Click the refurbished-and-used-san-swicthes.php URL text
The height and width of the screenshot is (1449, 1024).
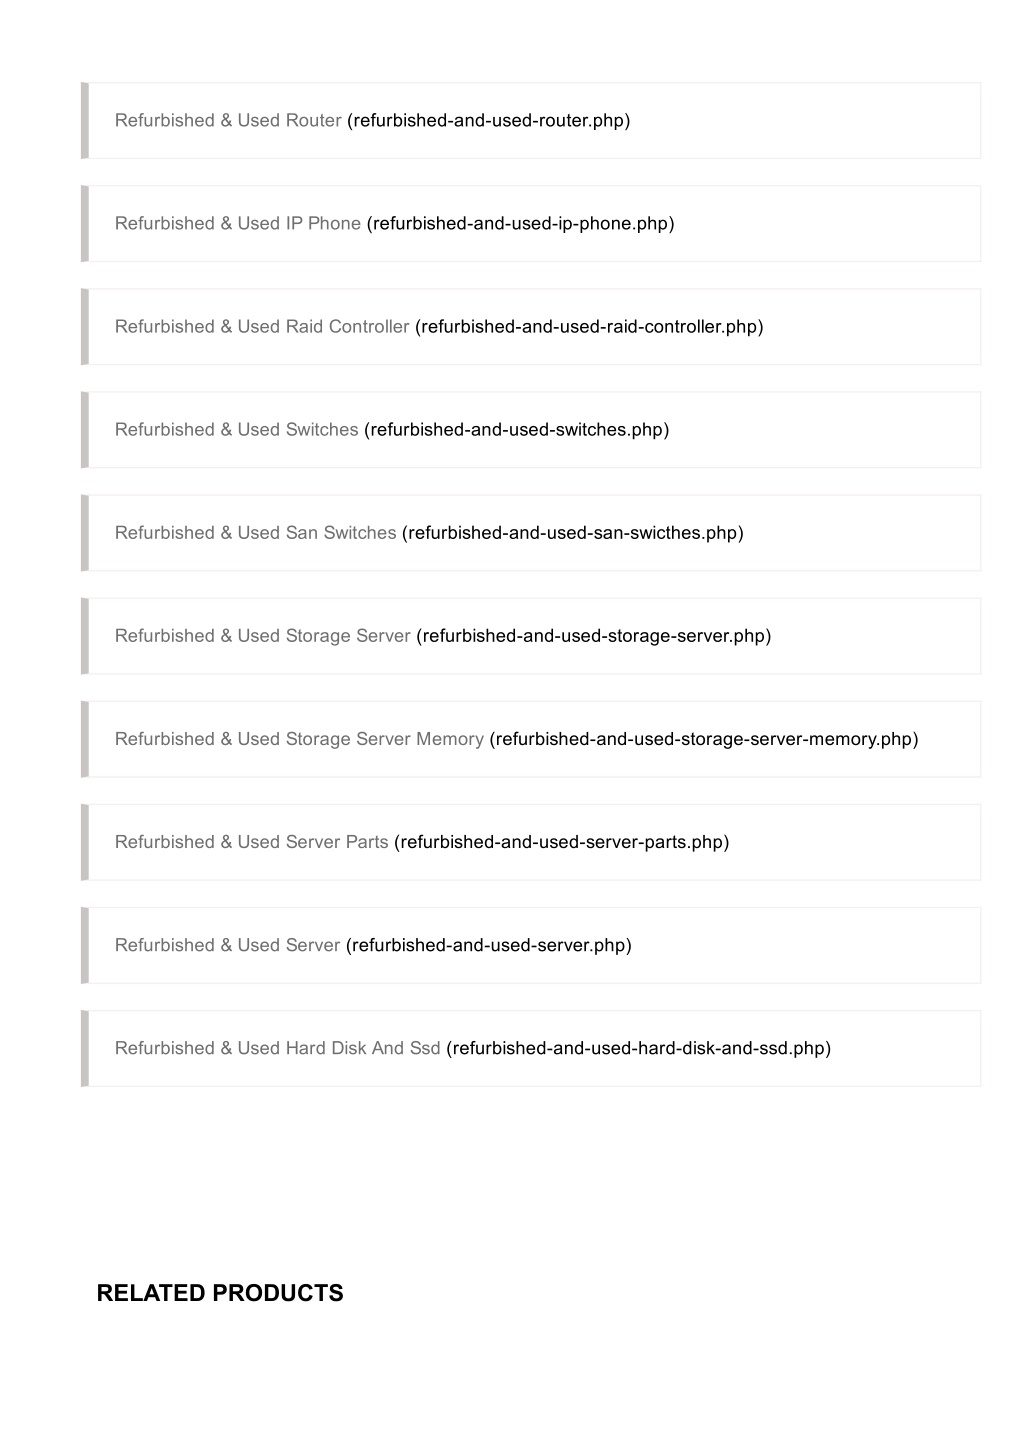click(573, 533)
